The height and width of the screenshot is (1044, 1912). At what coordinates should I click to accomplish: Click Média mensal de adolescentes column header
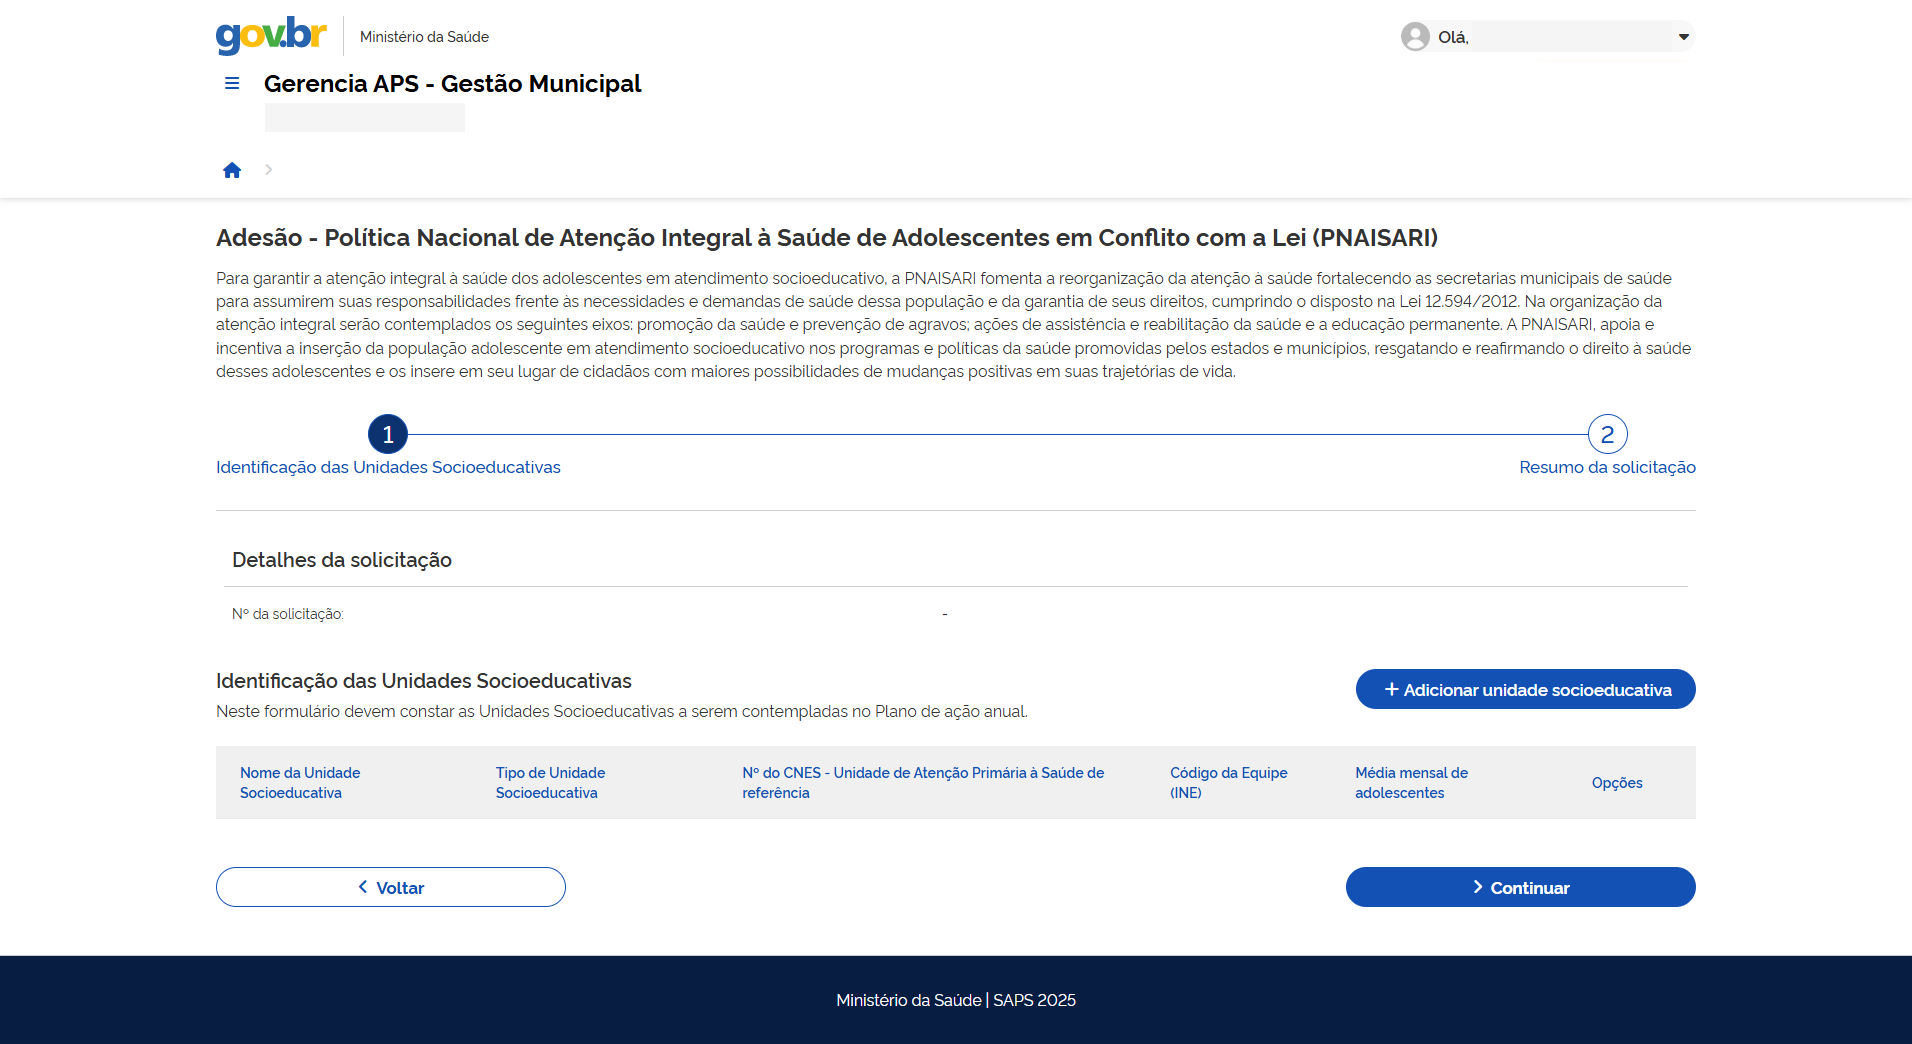[x=1411, y=782]
